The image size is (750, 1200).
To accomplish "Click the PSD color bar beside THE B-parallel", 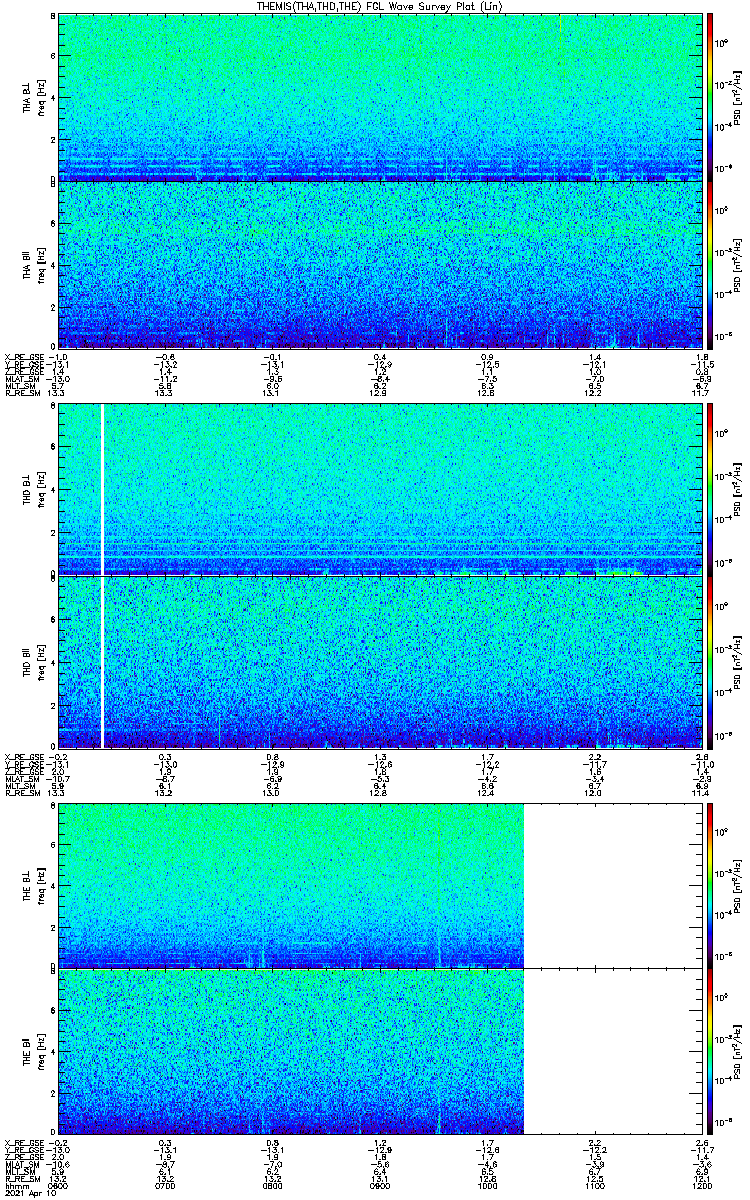I will 710,1051.
